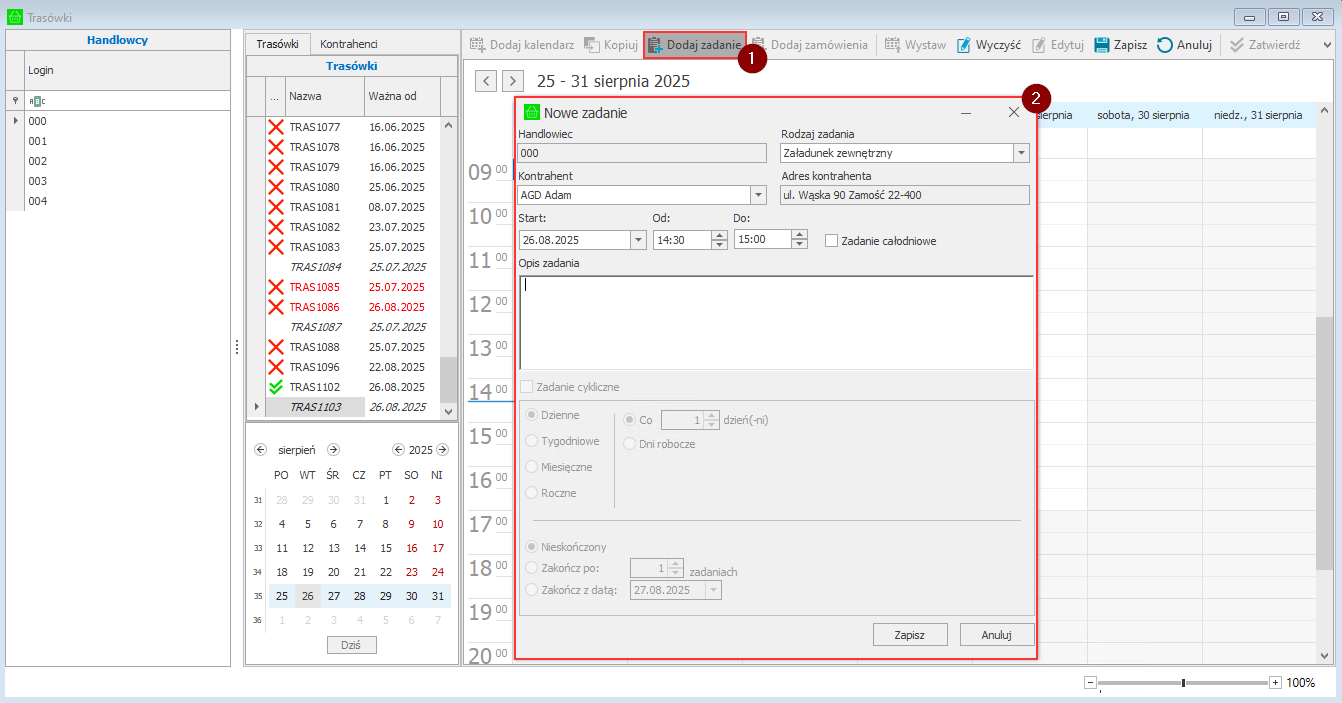This screenshot has width=1342, height=703.
Task: Click the zoom-in plus icon
Action: point(1275,682)
